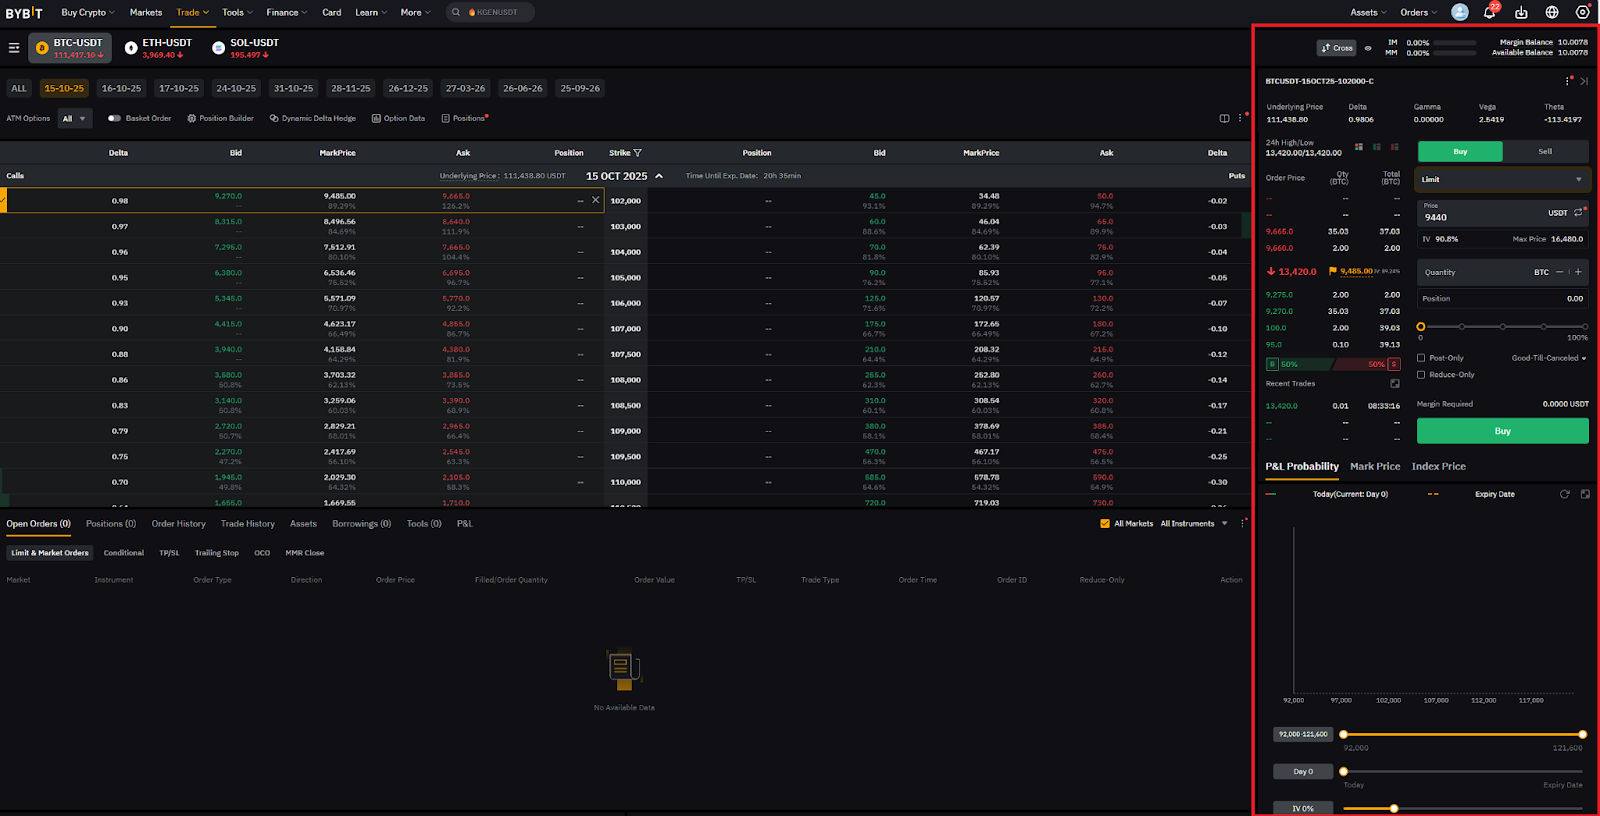Click the table layout icon above option chain
1600x816 pixels.
1224,118
